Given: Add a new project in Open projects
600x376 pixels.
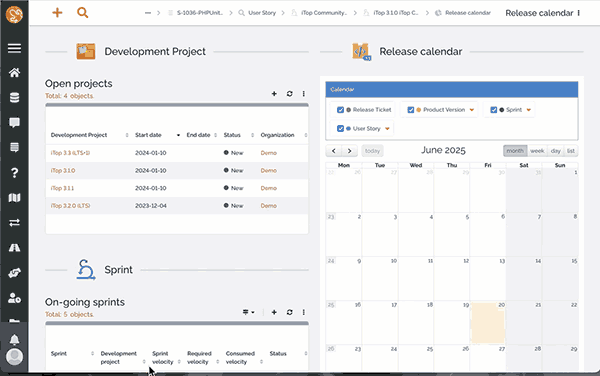Looking at the screenshot, I should click(x=274, y=94).
